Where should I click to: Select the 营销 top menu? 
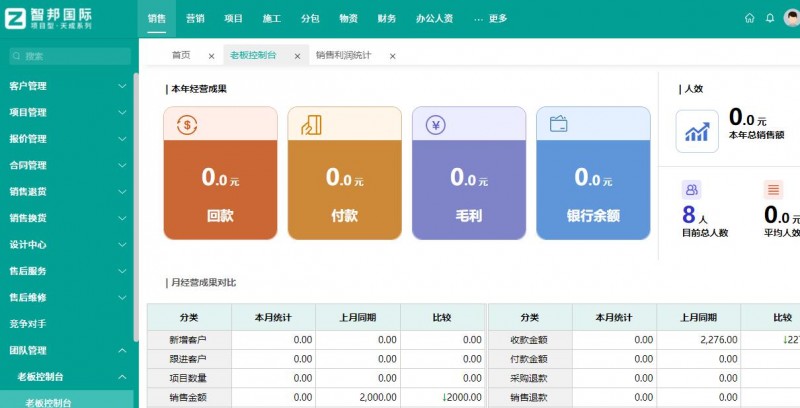(195, 18)
